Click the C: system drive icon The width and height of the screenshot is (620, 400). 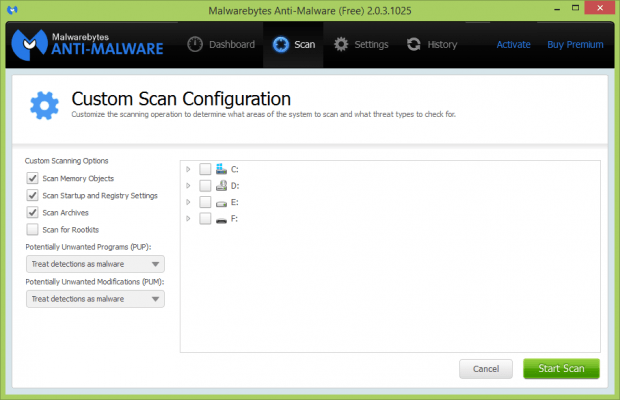click(221, 169)
